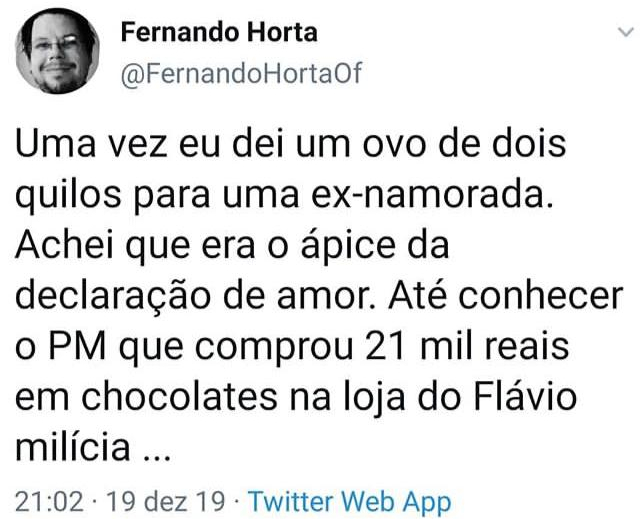Open the Twitter Web App source link

(349, 501)
